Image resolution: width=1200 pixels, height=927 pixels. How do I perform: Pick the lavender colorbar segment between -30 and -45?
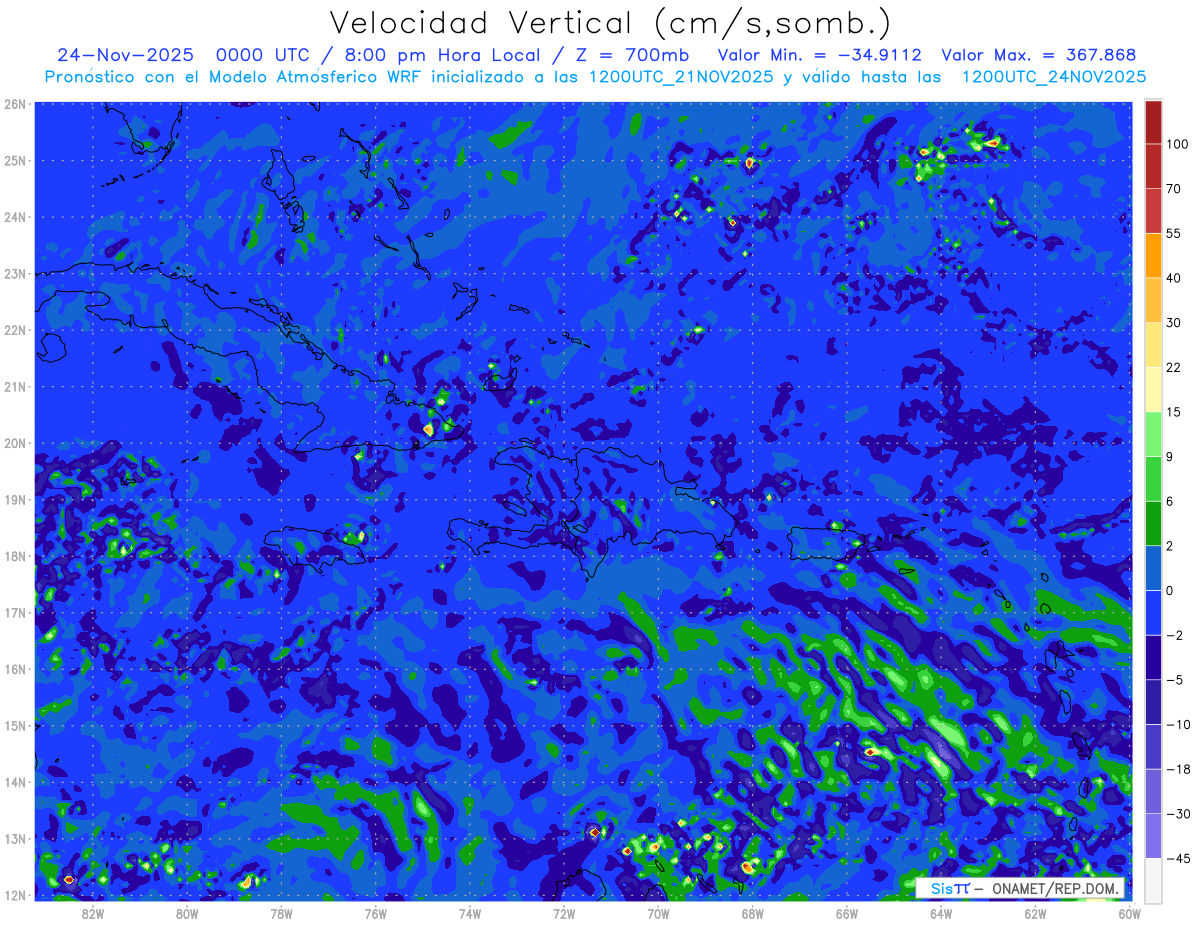coord(1153,836)
